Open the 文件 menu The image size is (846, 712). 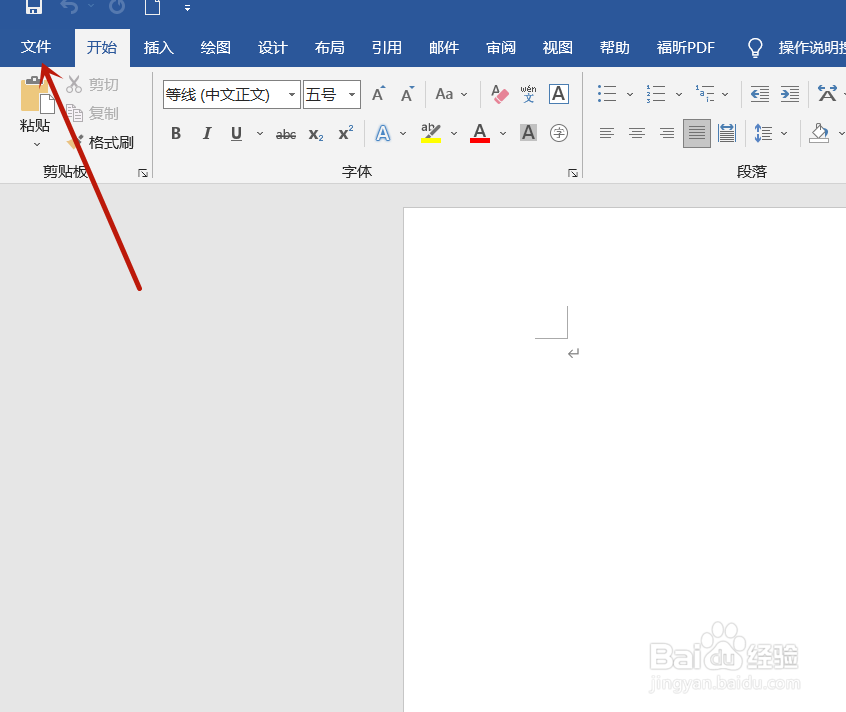[x=36, y=47]
